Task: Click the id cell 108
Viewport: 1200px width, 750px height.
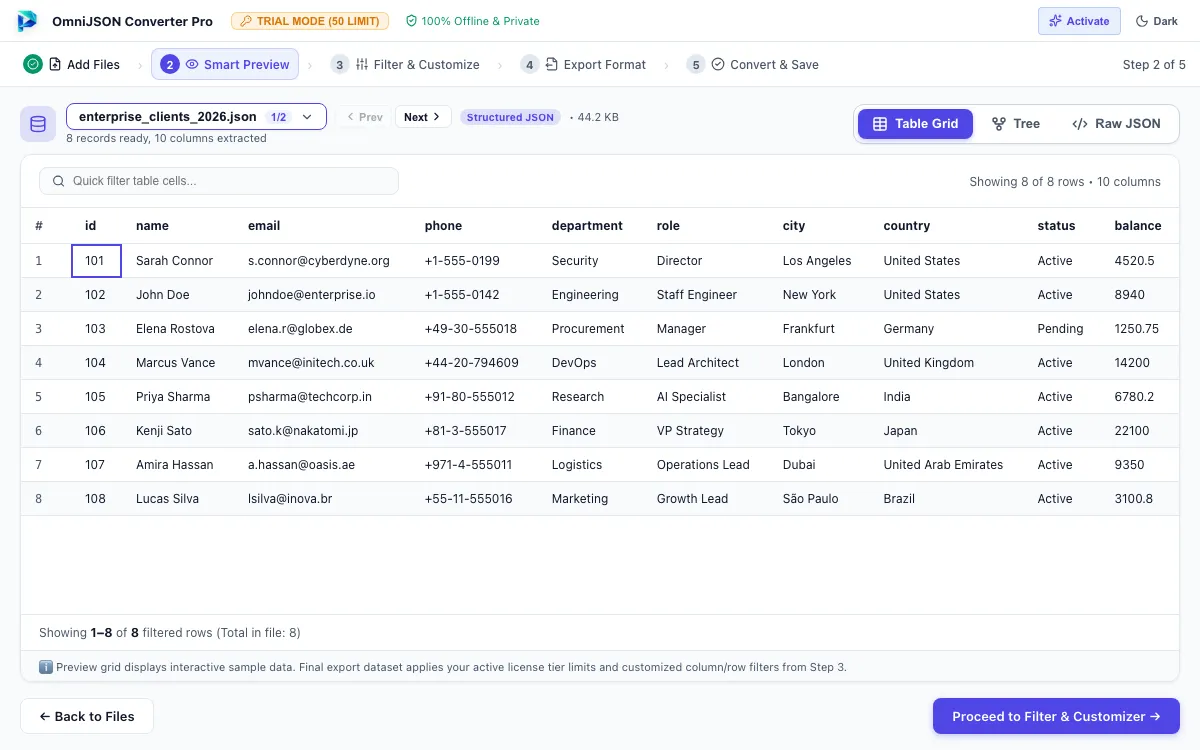Action: click(x=95, y=499)
